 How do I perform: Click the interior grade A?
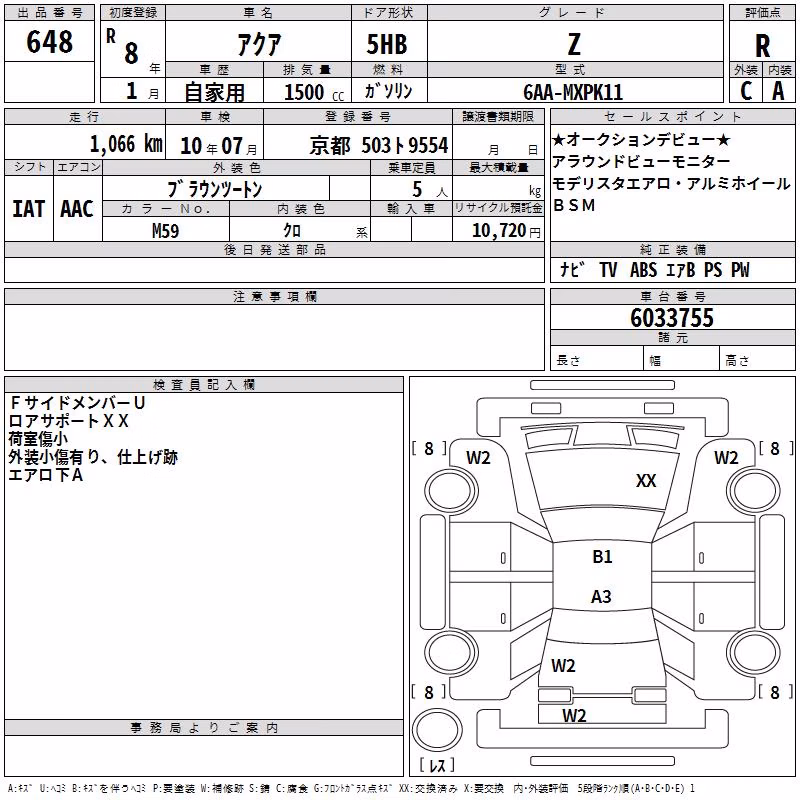778,91
